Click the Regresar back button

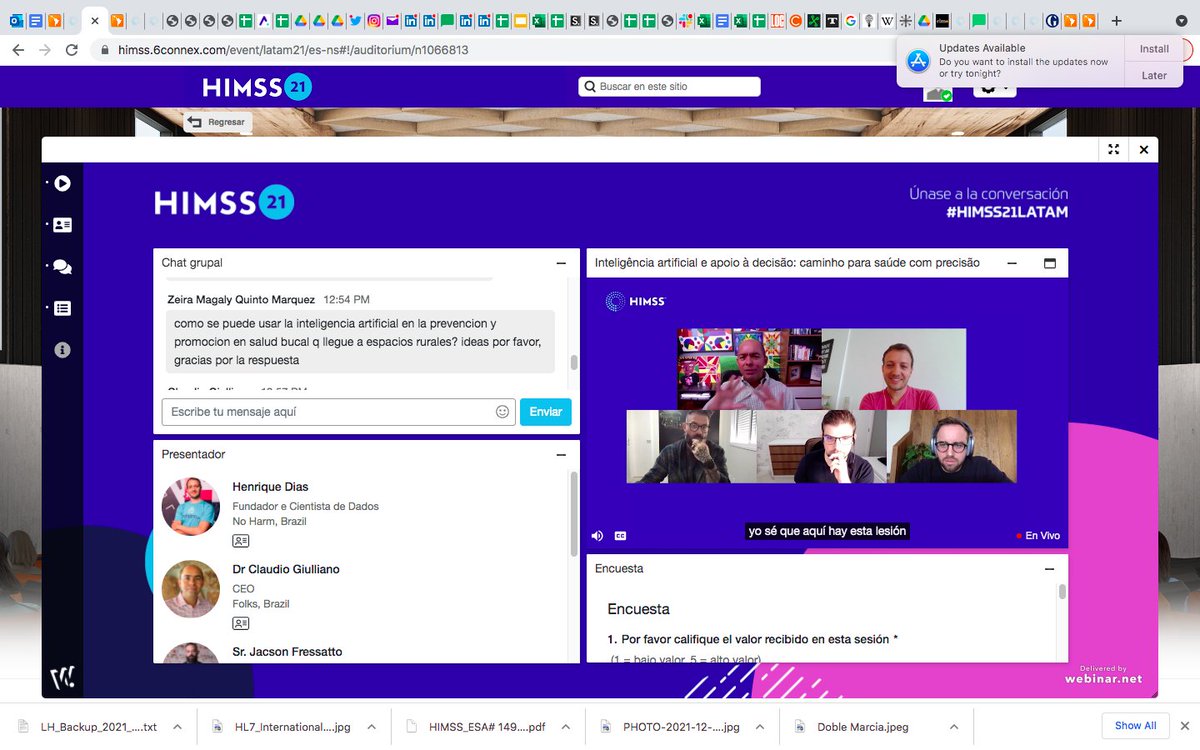click(216, 122)
